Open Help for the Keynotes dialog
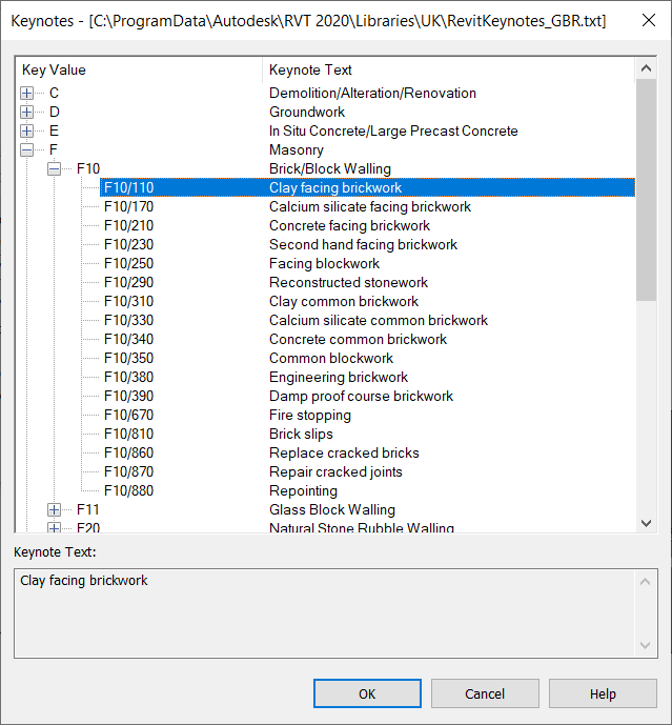Screen dimensions: 672x726 [603, 694]
